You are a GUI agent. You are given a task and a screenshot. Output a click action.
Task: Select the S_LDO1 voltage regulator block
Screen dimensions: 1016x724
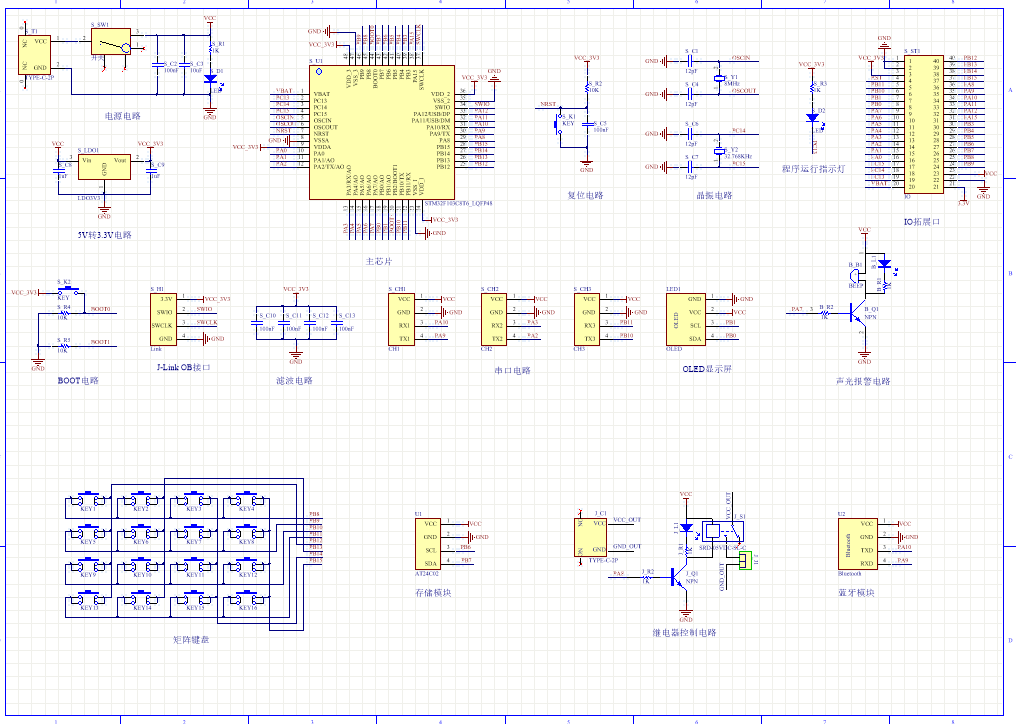[x=103, y=169]
